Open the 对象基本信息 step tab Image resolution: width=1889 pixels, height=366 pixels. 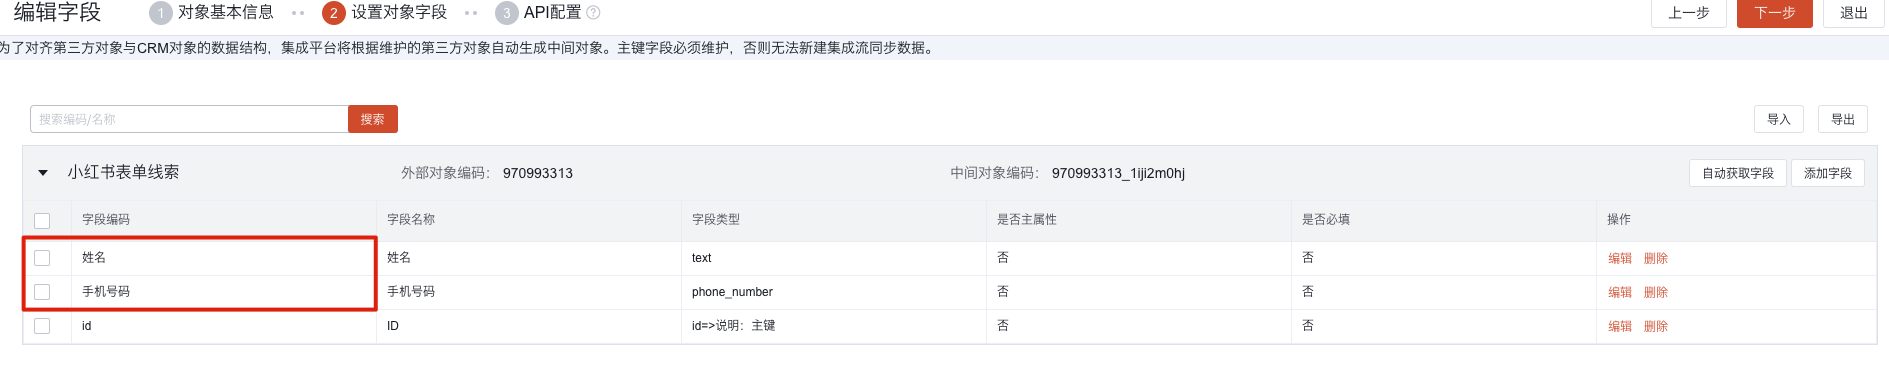point(225,13)
